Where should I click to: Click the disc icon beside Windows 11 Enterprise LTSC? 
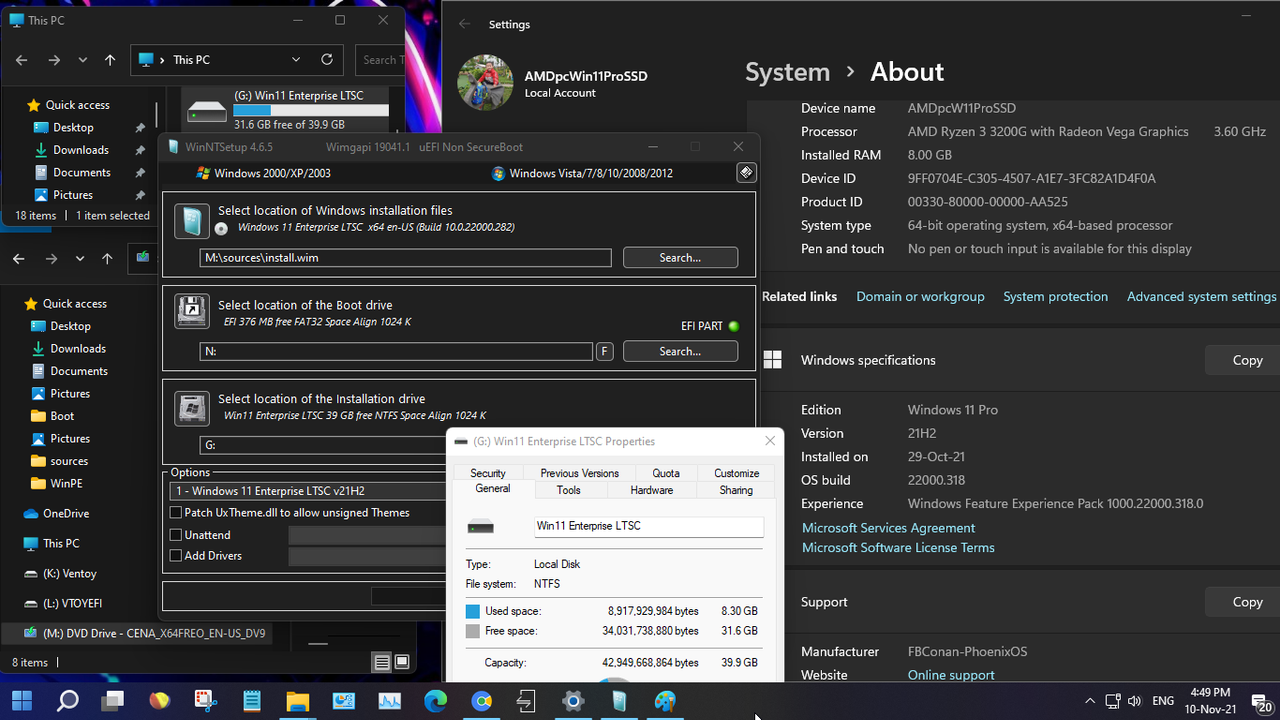coord(221,228)
